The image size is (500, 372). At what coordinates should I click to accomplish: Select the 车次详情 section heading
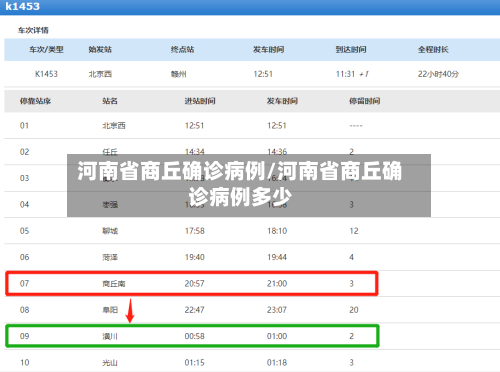pyautogui.click(x=33, y=30)
